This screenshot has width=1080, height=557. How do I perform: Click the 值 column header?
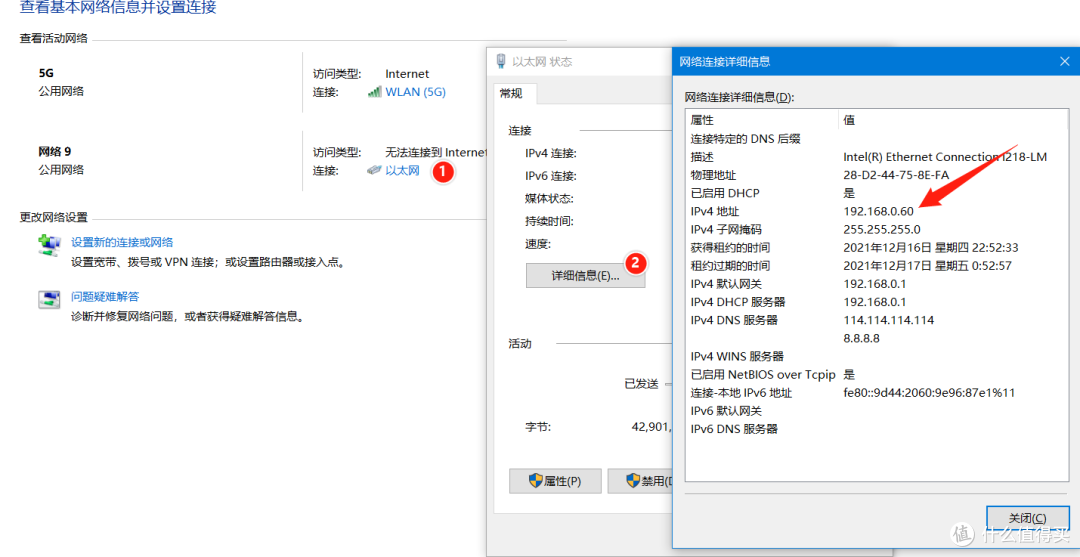click(x=954, y=120)
